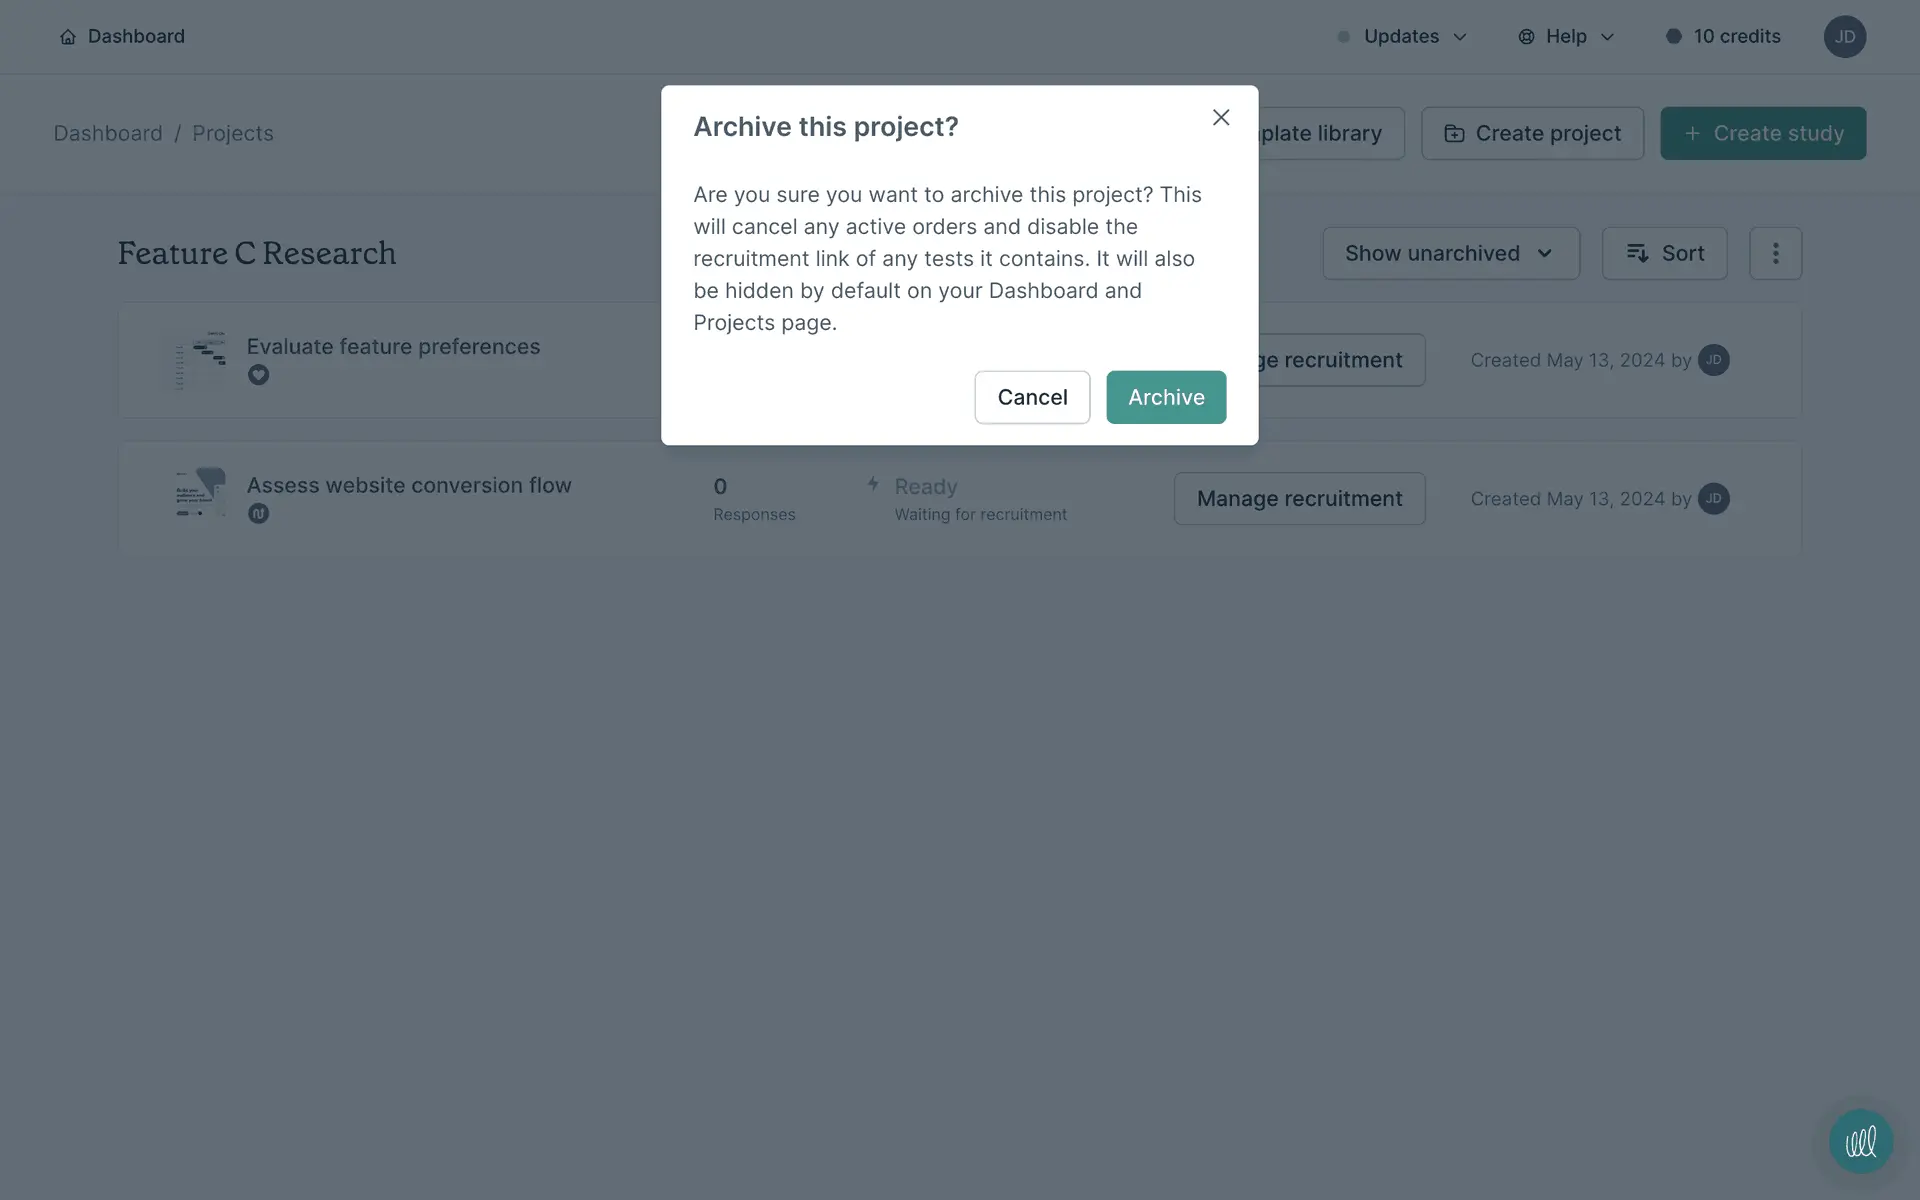This screenshot has height=1200, width=1920.
Task: Click the heart icon under Evaluate feature preferences
Action: (x=258, y=375)
